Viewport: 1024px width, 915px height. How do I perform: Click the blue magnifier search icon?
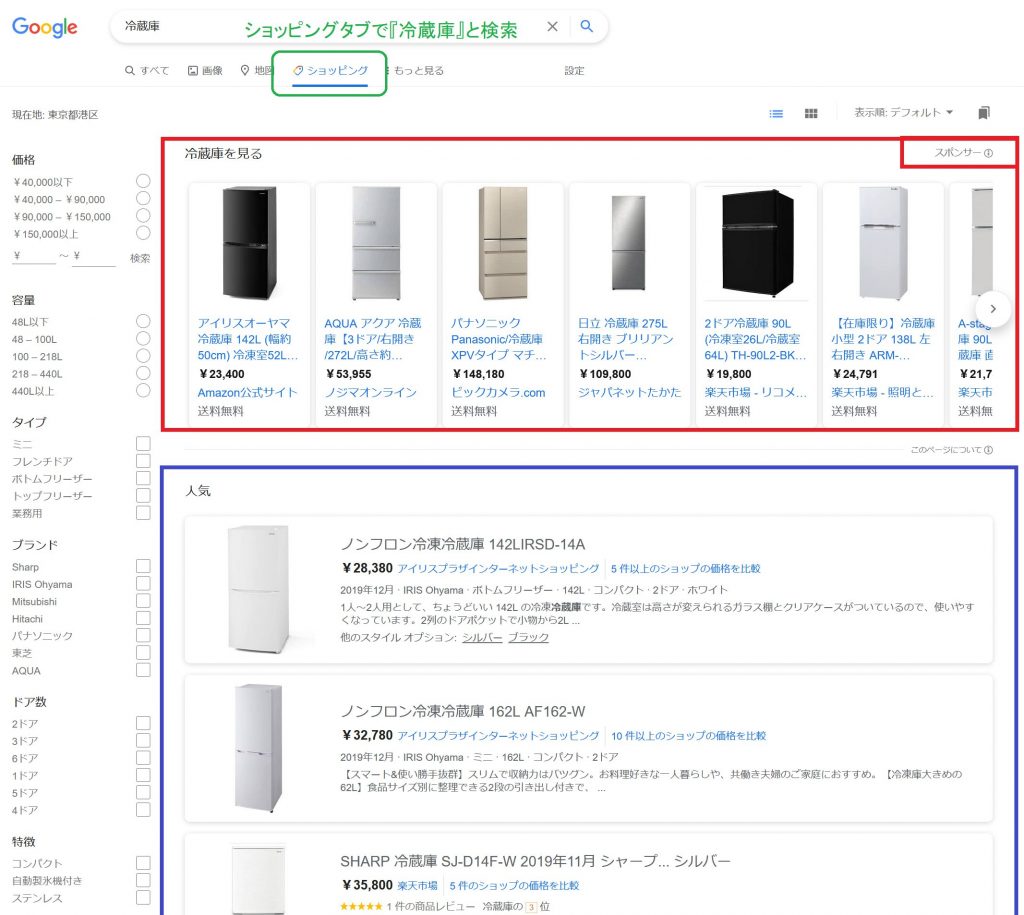(x=586, y=26)
